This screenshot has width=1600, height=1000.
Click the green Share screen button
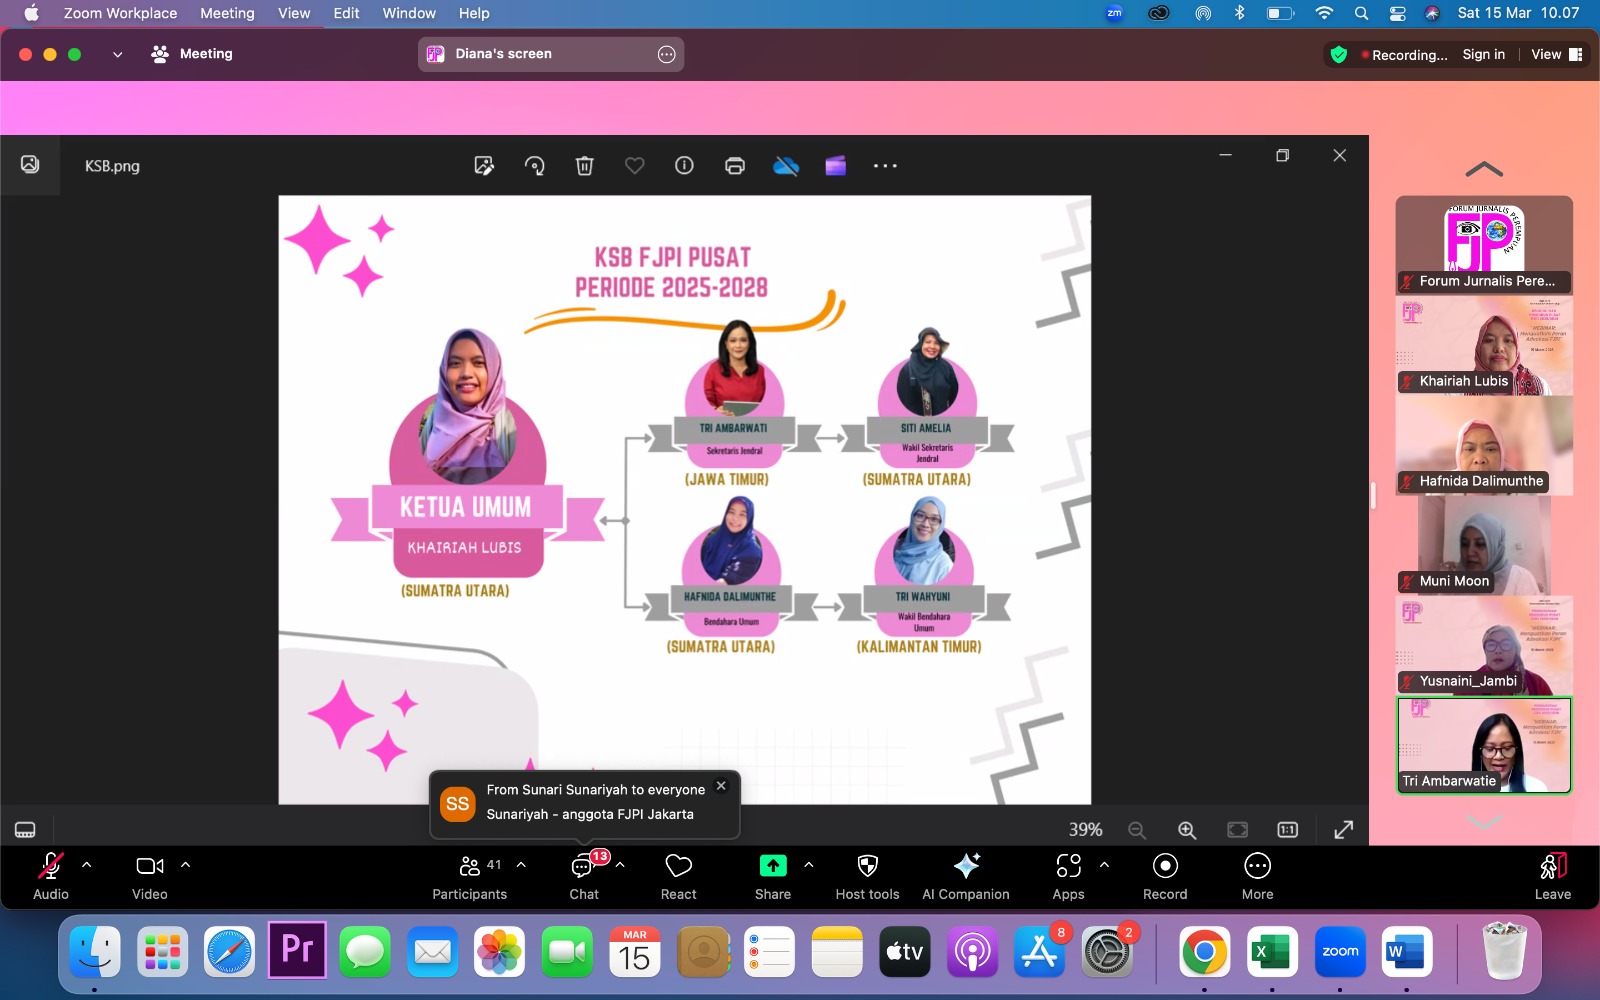[773, 876]
